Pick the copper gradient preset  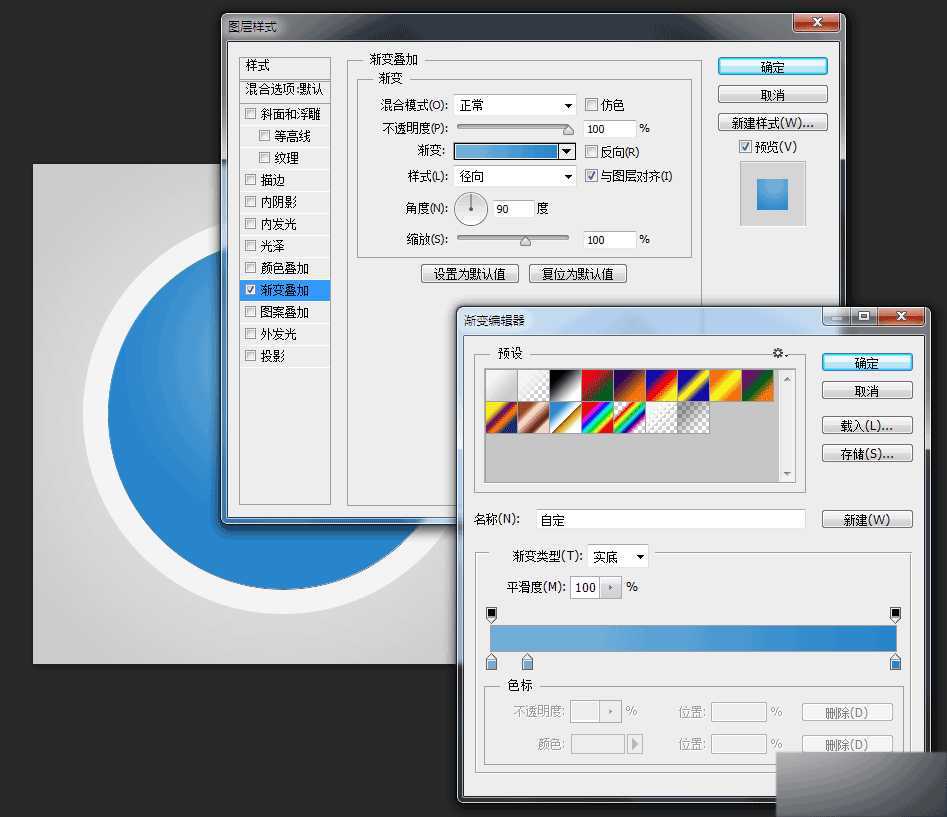coord(532,418)
